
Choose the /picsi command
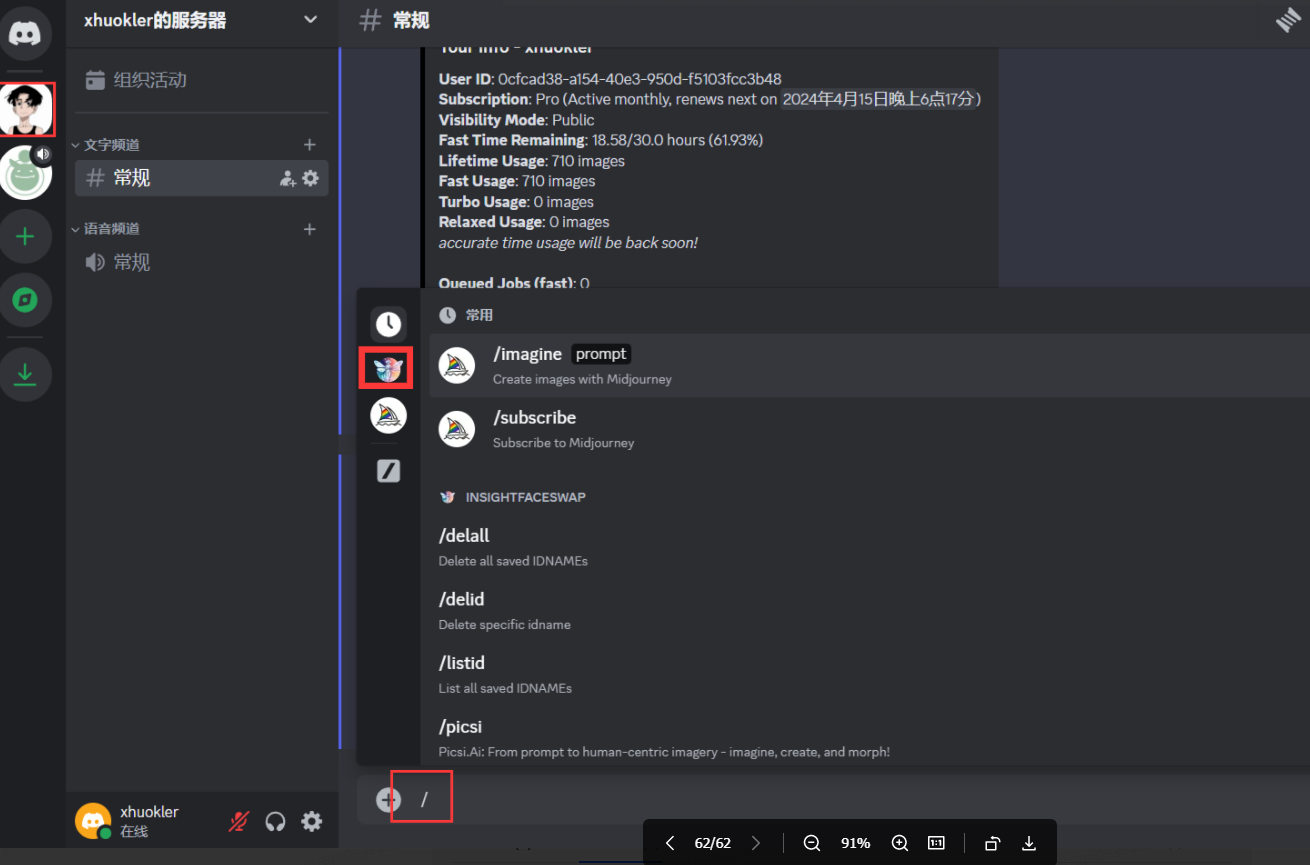[x=869, y=737]
